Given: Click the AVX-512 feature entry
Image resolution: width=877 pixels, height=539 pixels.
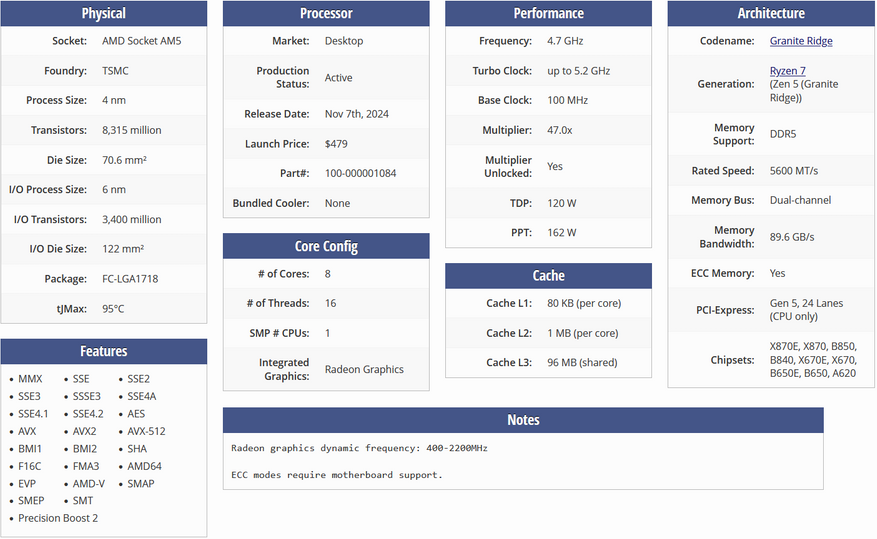Looking at the screenshot, I should pyautogui.click(x=146, y=432).
